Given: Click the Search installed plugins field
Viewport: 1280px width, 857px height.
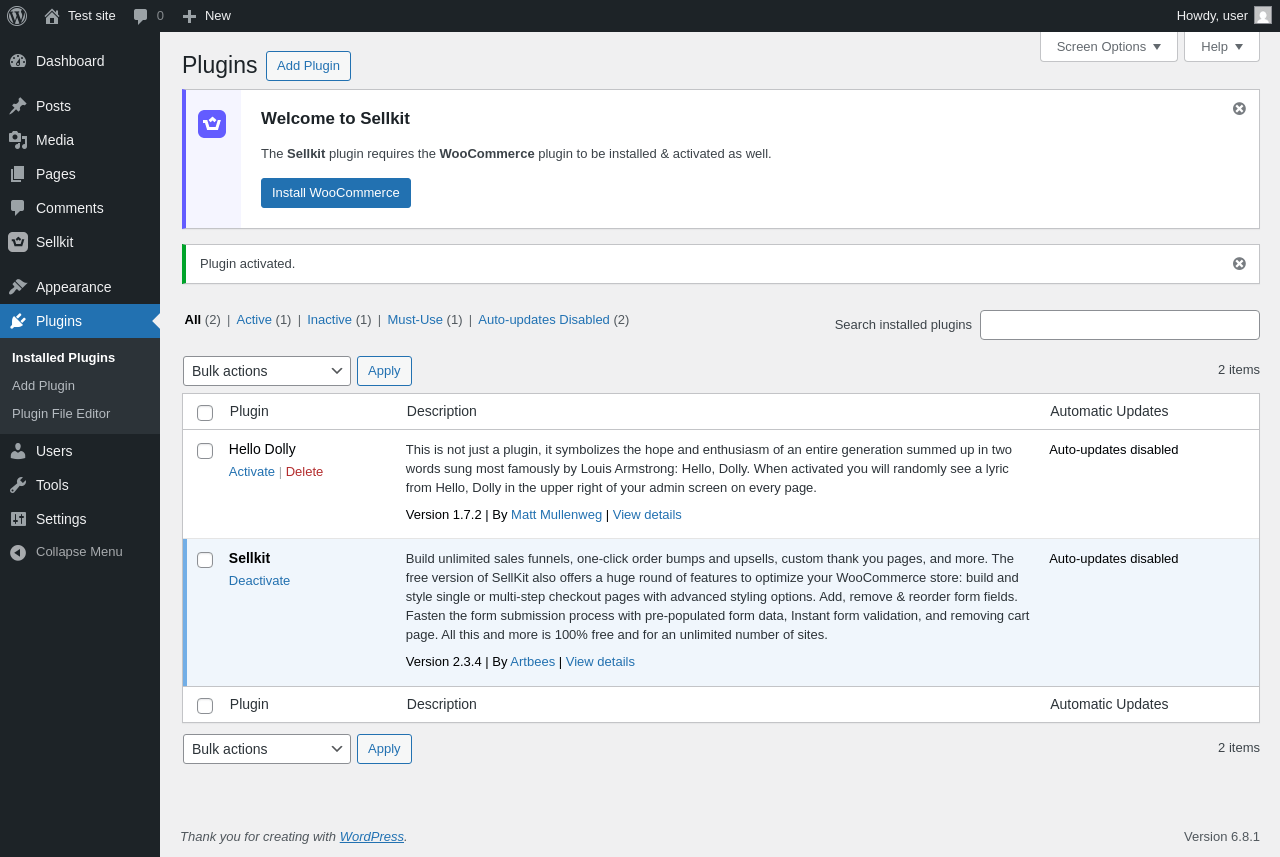Looking at the screenshot, I should click(1120, 325).
